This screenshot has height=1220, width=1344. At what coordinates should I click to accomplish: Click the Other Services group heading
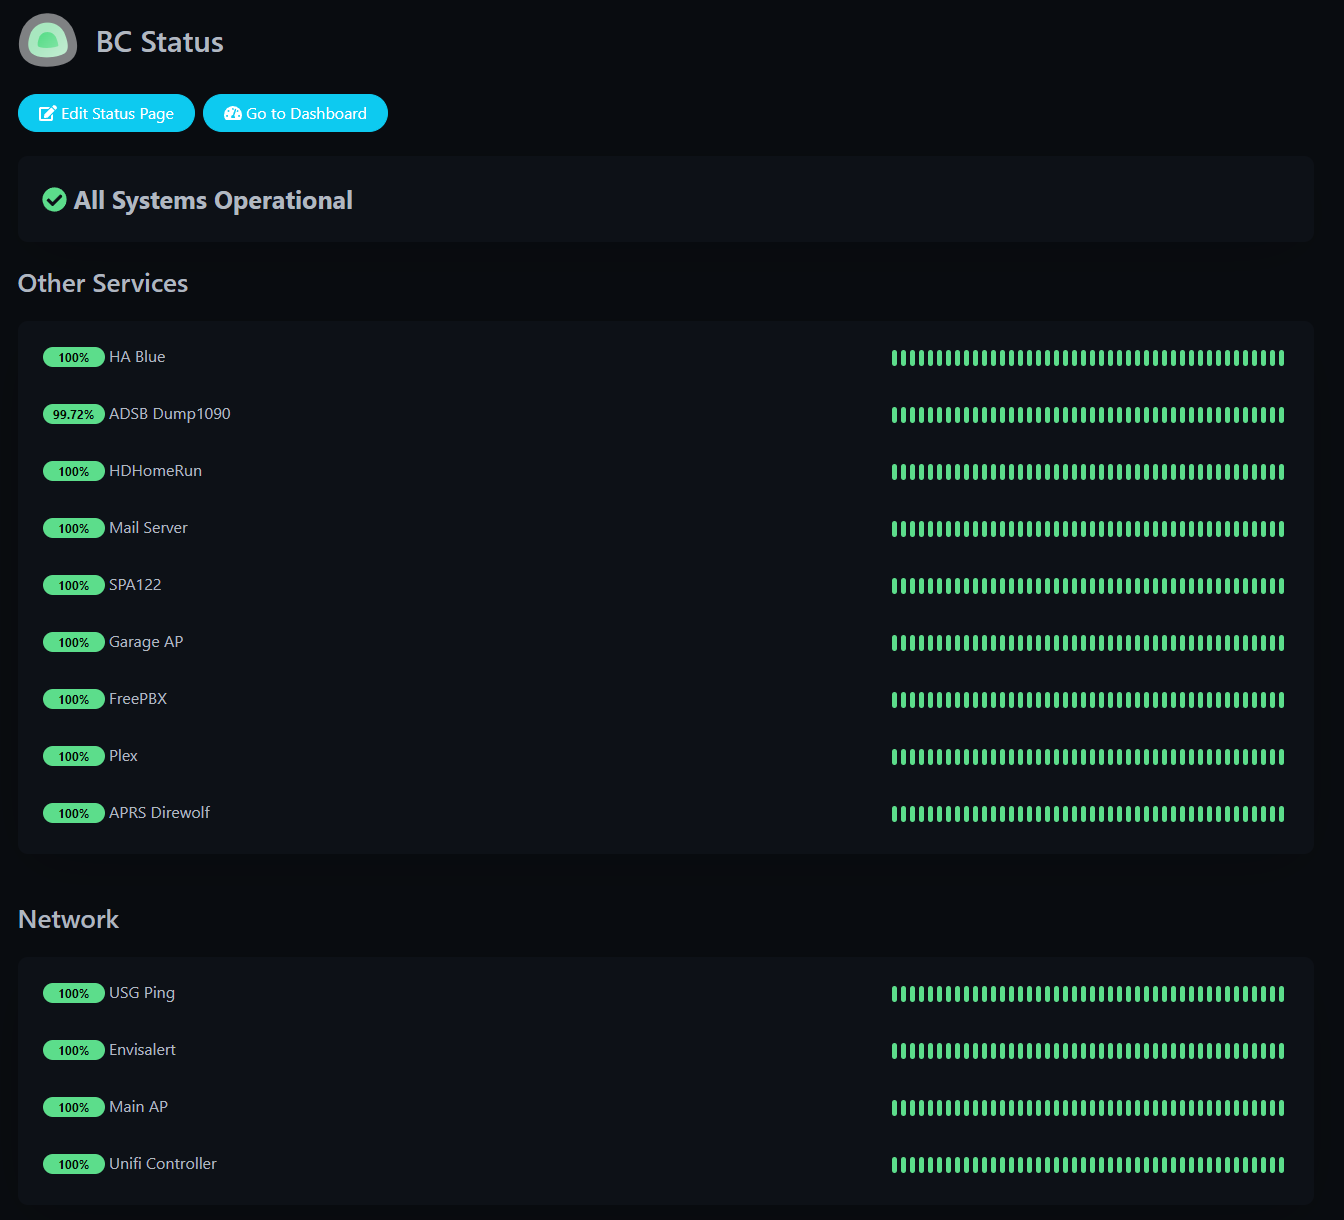point(103,283)
